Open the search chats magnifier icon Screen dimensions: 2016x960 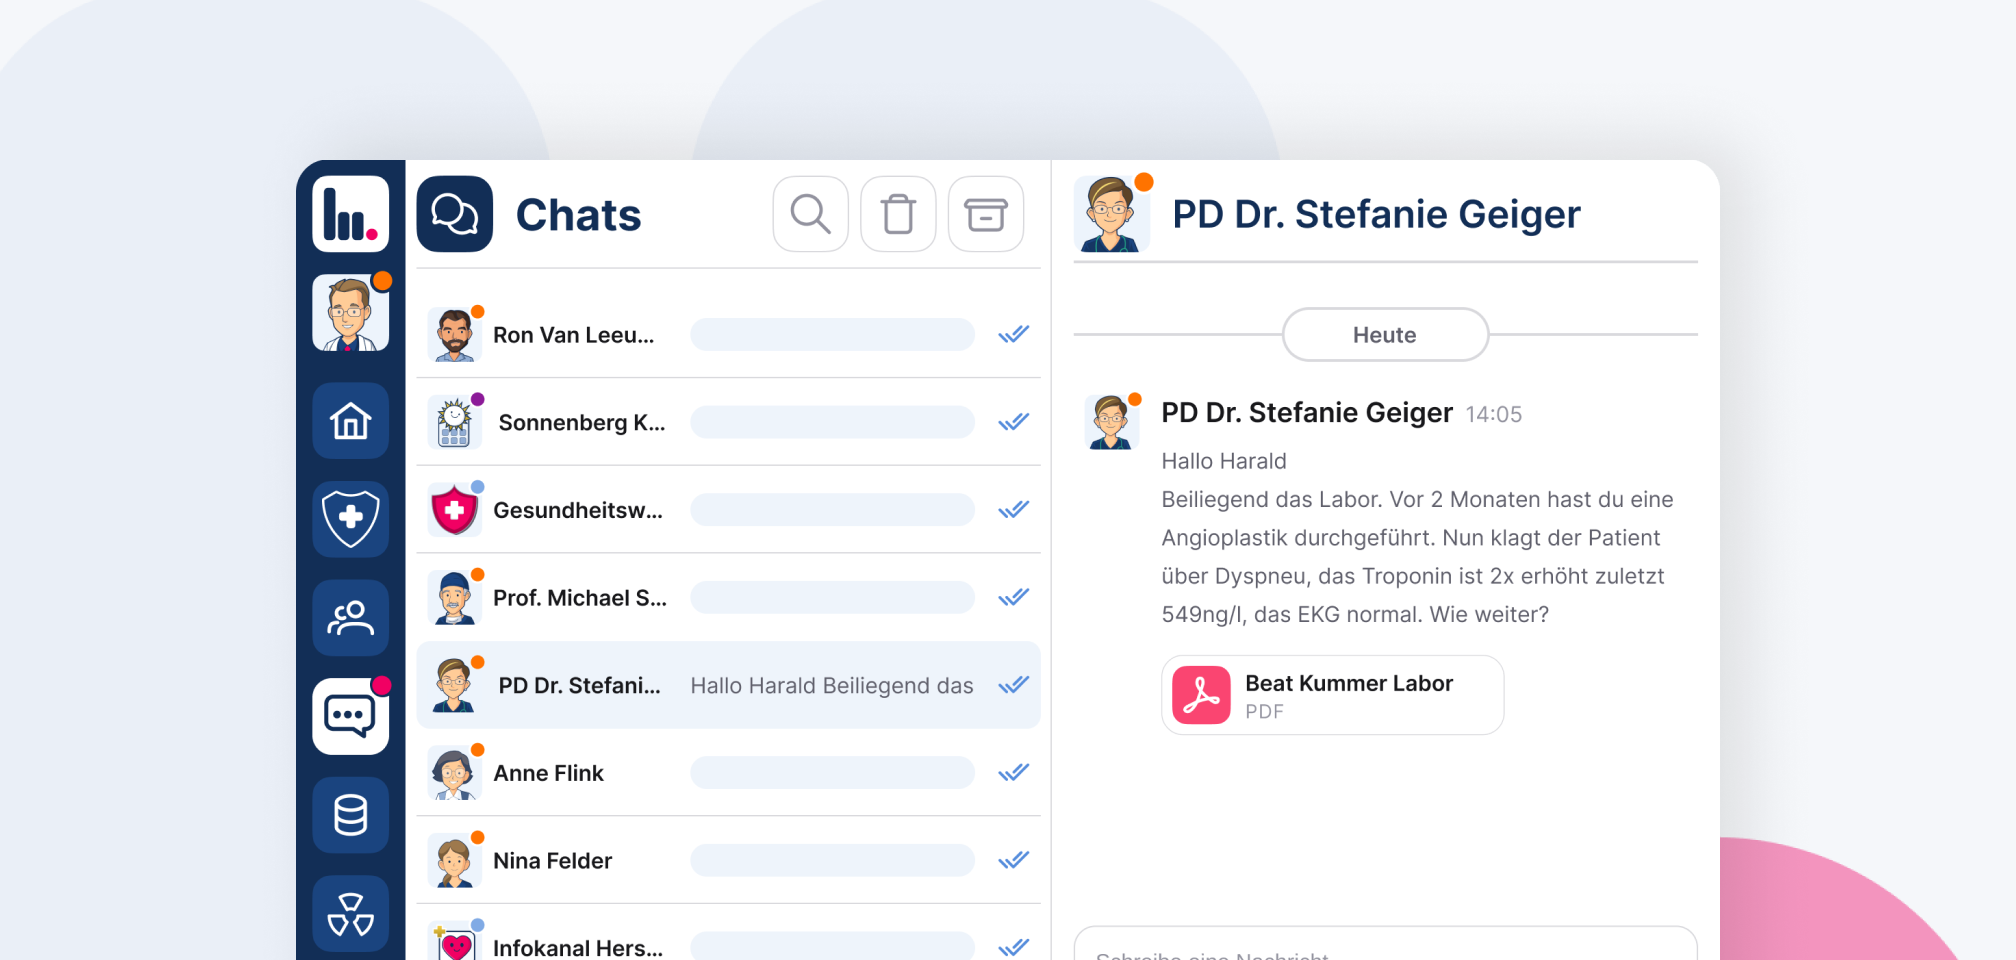tap(810, 214)
